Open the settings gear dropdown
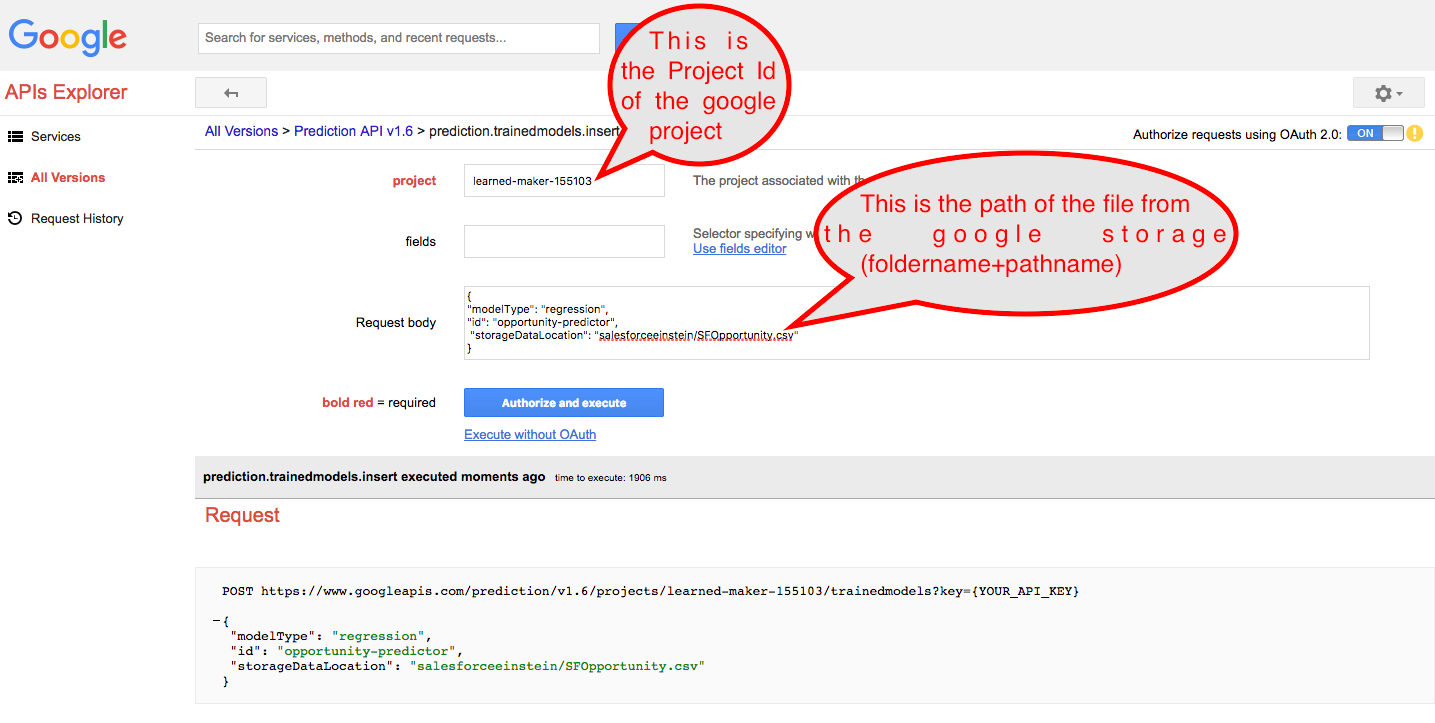Screen dimensions: 1435x723 point(1388,93)
